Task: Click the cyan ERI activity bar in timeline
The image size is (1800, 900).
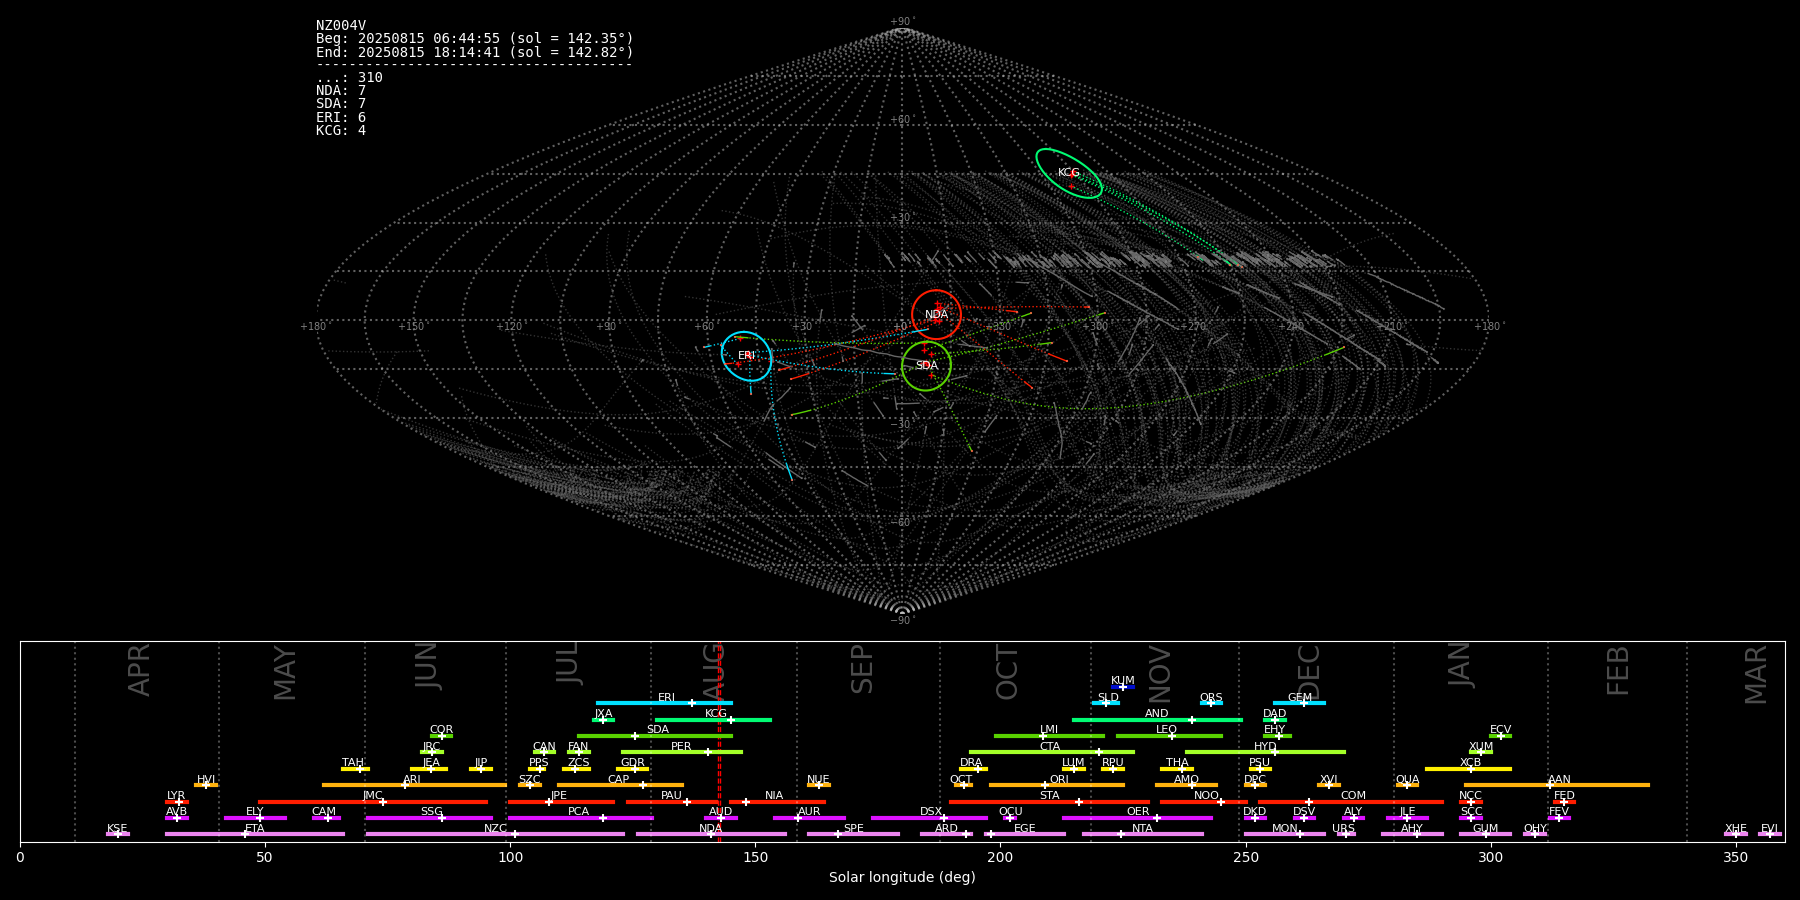Action: pos(664,703)
